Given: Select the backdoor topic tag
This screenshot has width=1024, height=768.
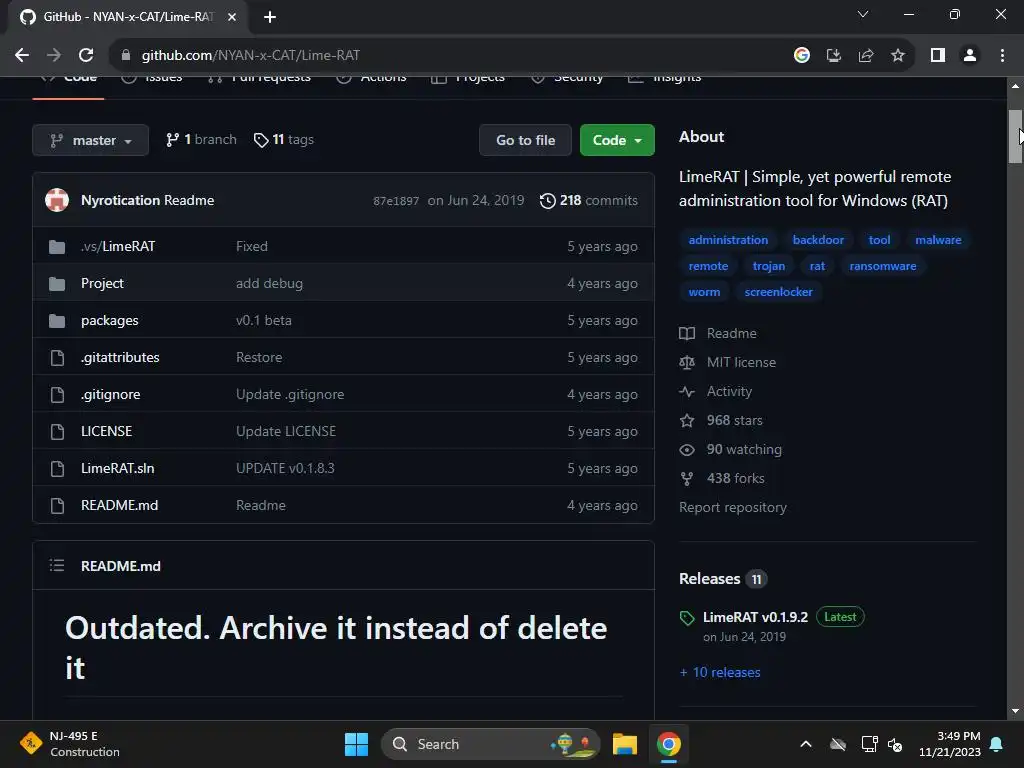Looking at the screenshot, I should coord(818,240).
